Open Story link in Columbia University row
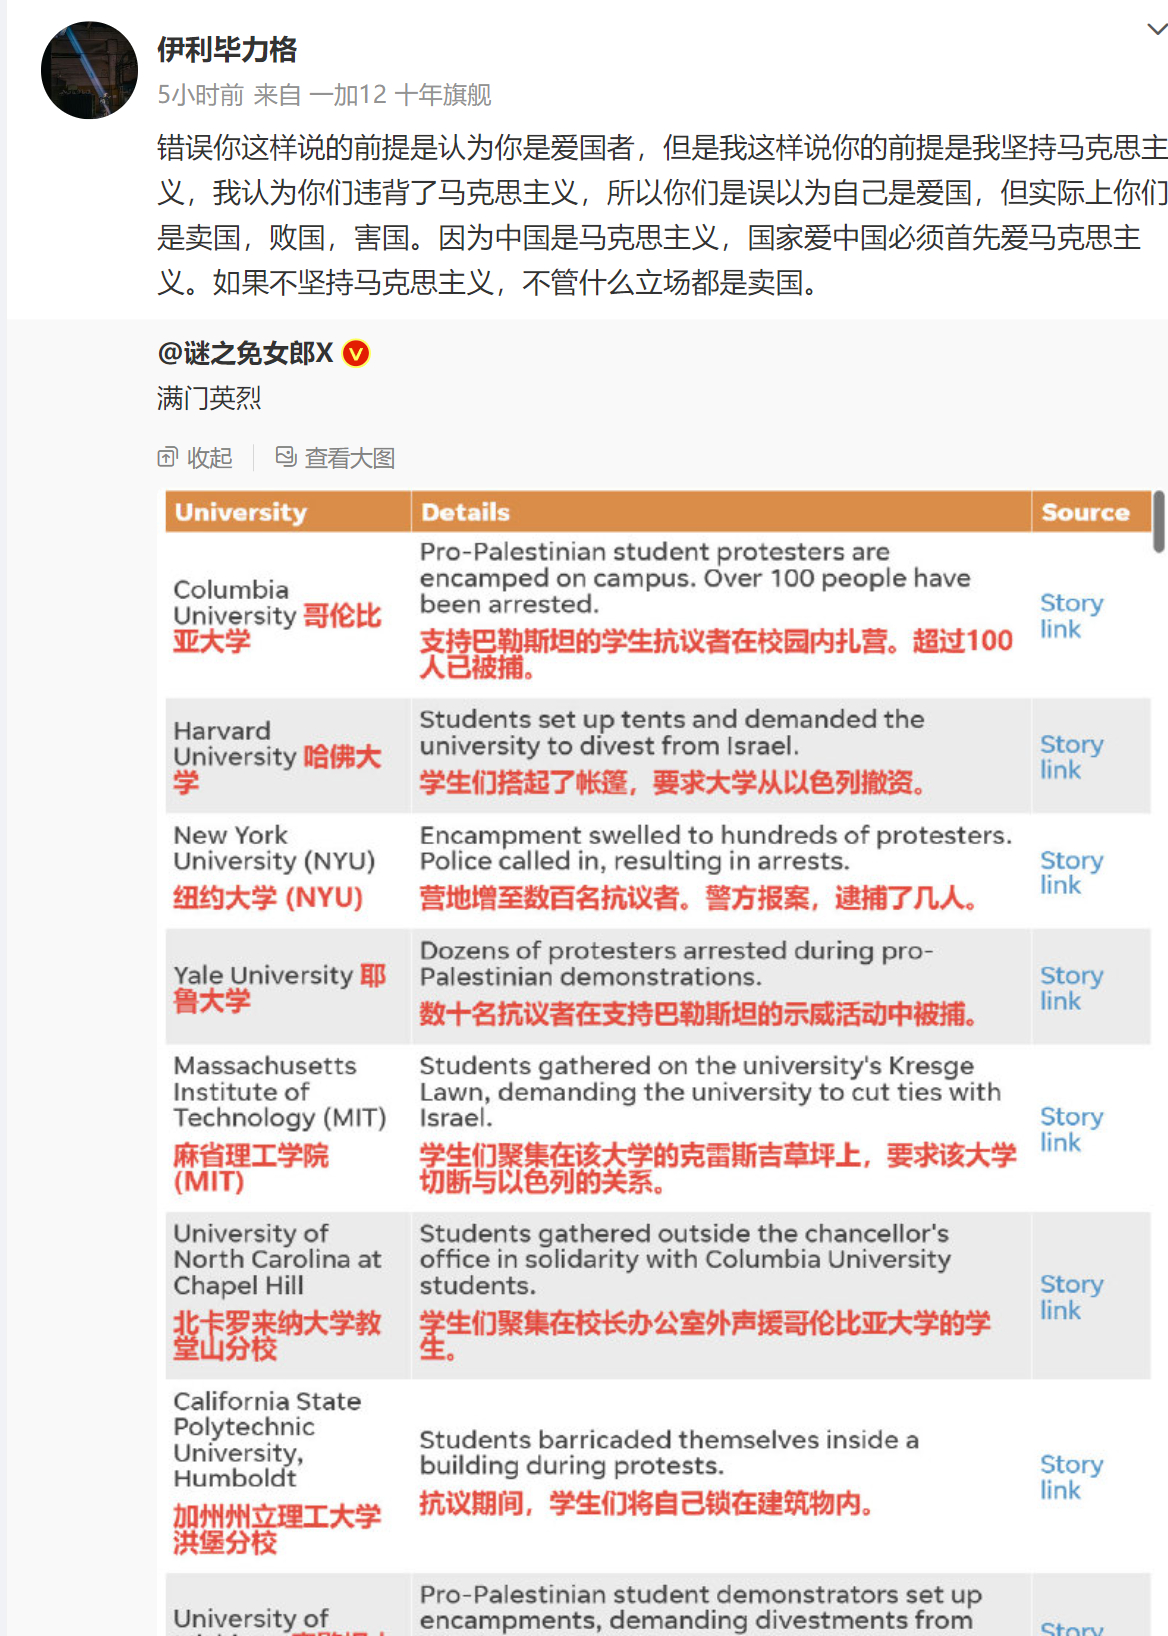 tap(1071, 616)
